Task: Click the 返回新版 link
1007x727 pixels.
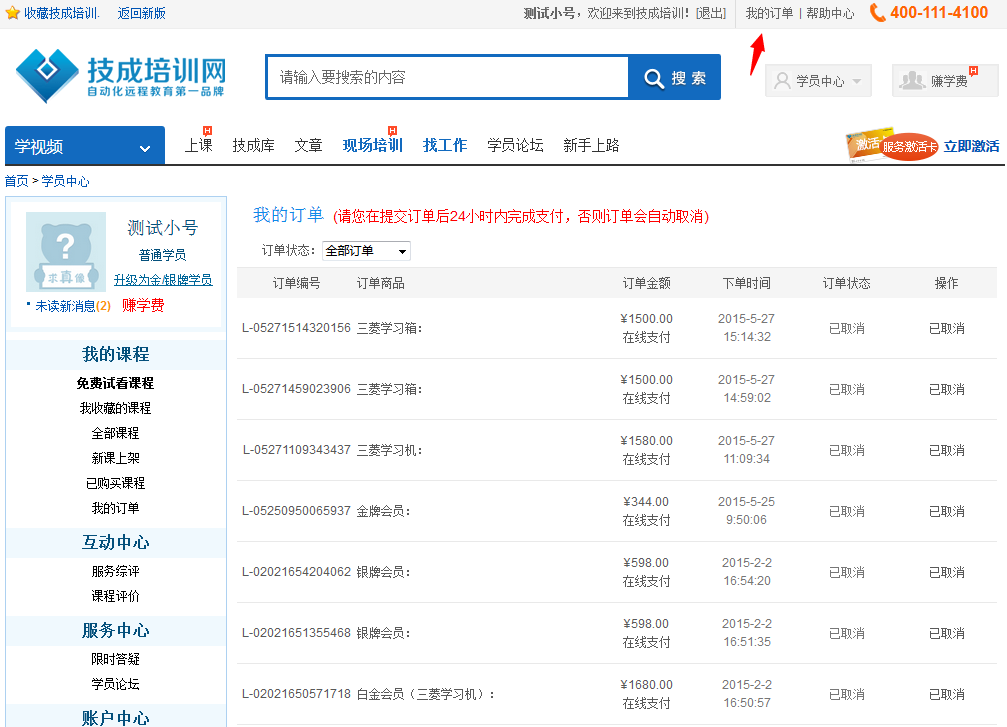Action: pyautogui.click(x=141, y=13)
